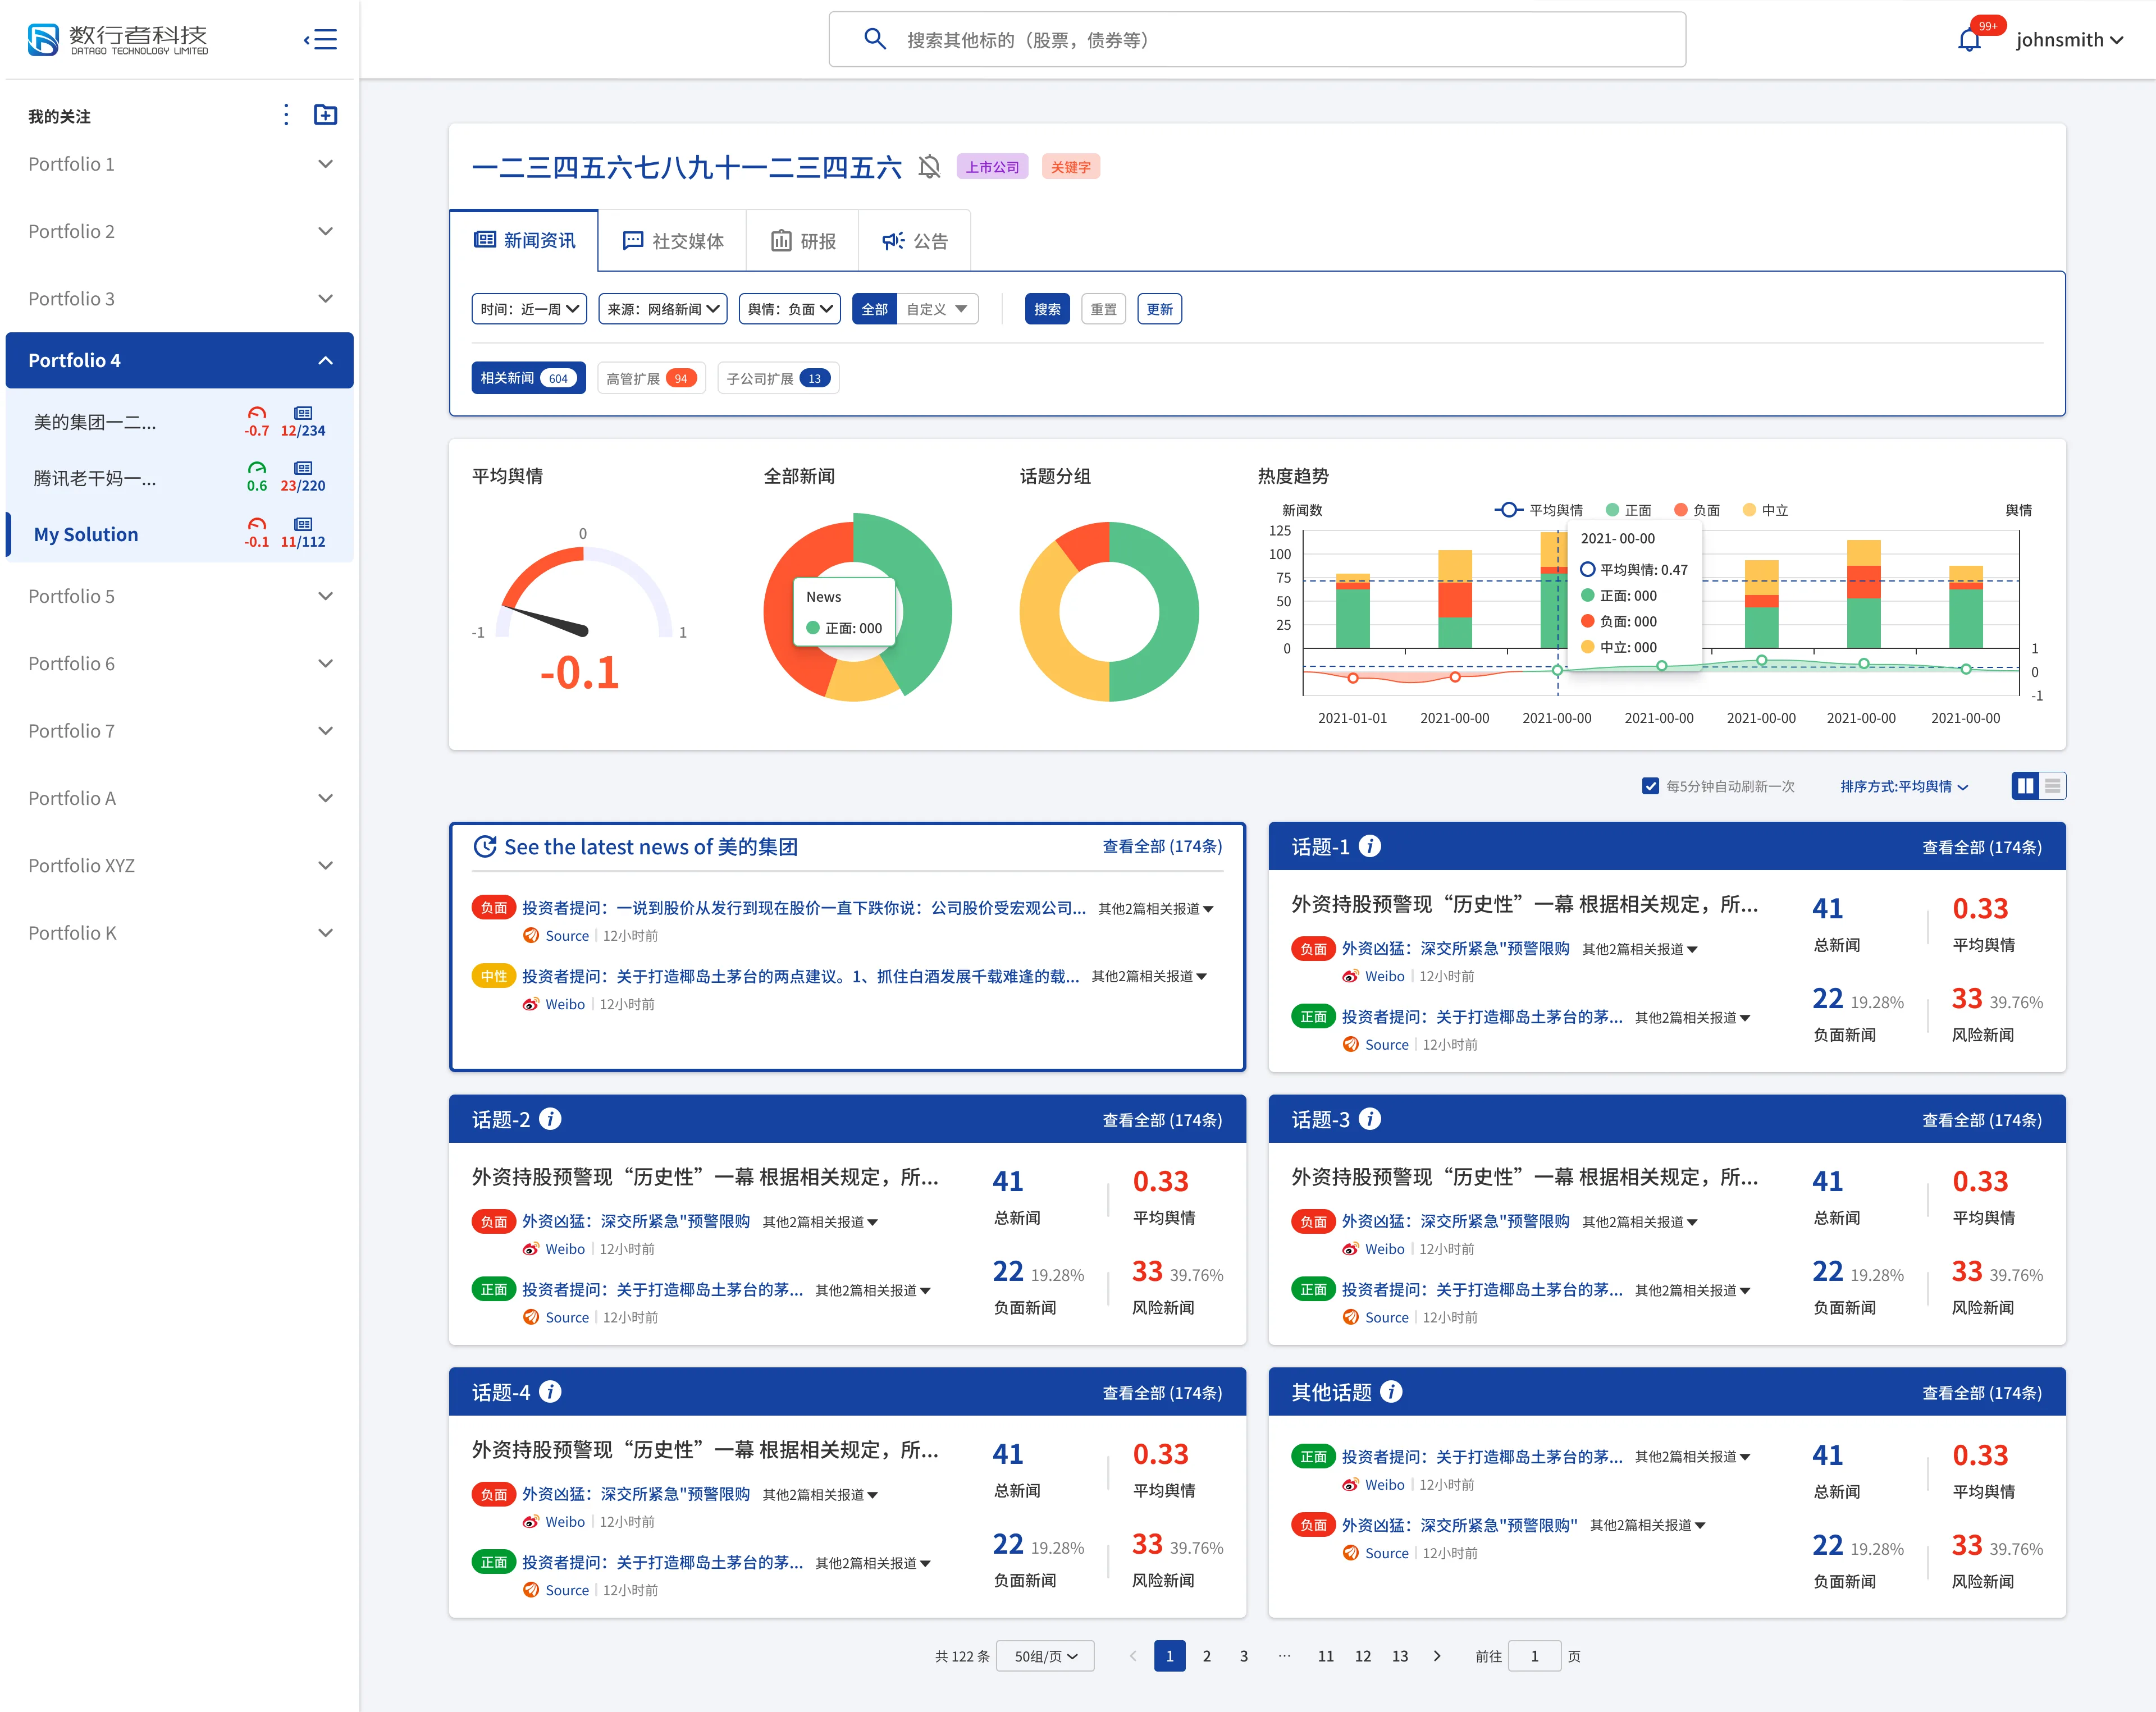
Task: Click the info icon next to 话题-1
Action: (1370, 846)
